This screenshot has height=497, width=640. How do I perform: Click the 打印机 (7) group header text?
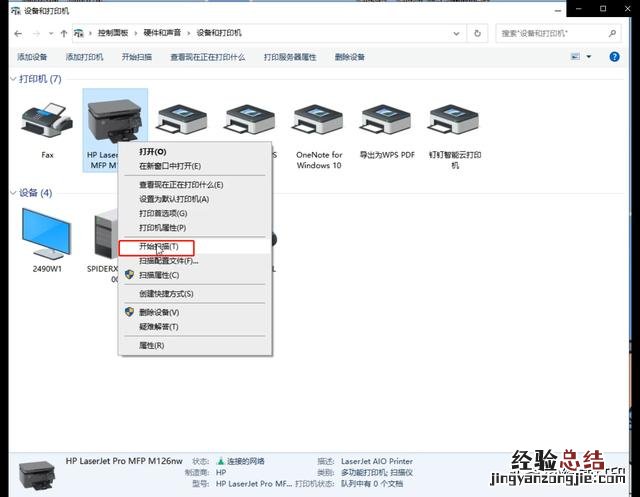point(40,79)
